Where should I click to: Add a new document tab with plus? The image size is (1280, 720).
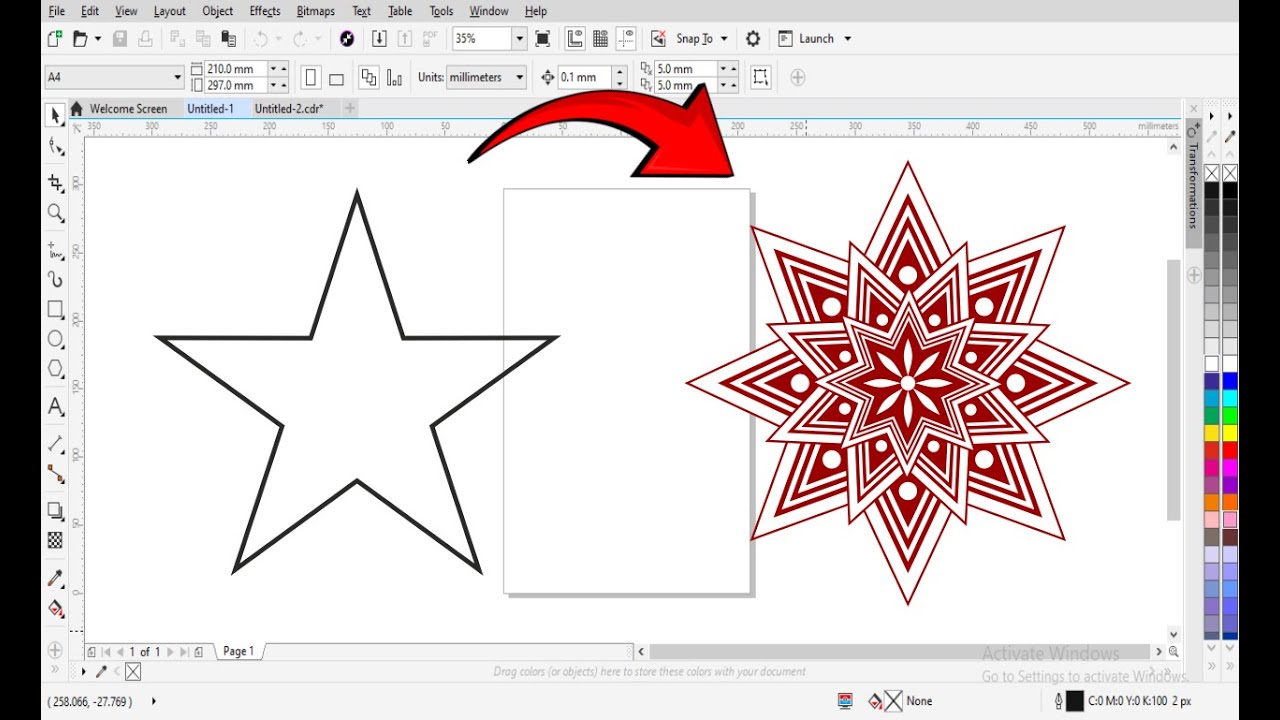[x=350, y=108]
